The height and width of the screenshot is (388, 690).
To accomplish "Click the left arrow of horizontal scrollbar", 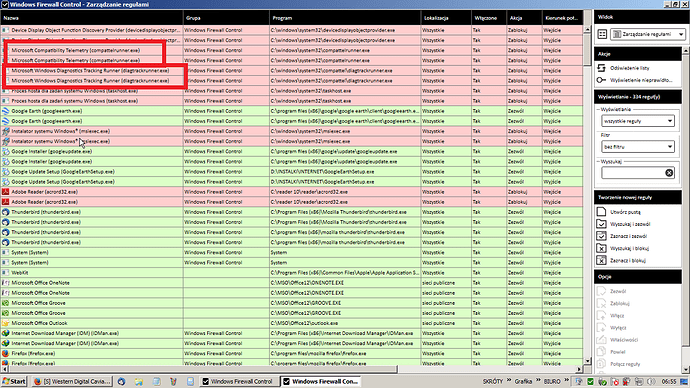I will tap(4, 369).
